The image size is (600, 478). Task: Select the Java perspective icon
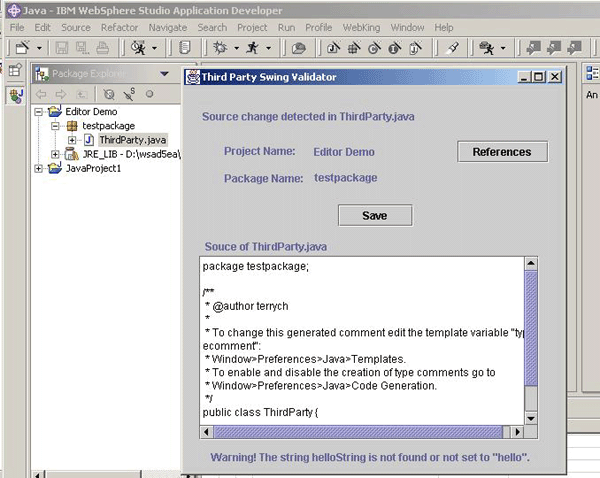(16, 96)
